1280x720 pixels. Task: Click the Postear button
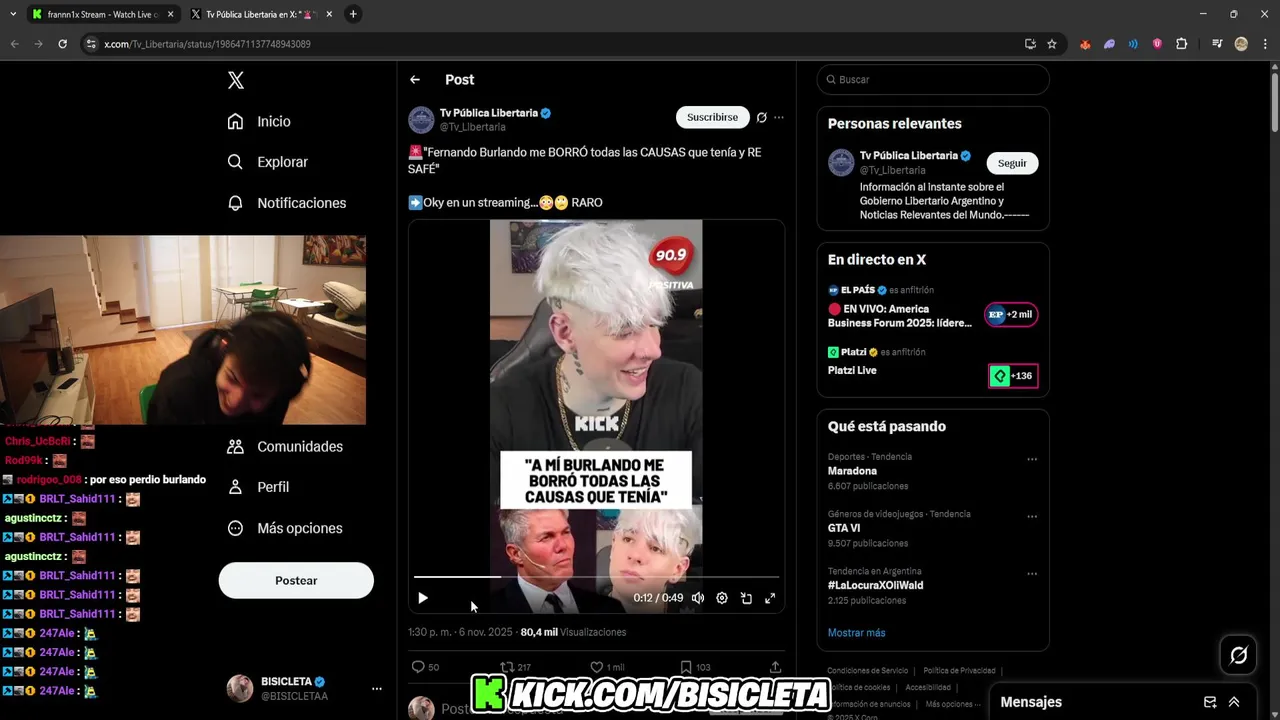[296, 580]
